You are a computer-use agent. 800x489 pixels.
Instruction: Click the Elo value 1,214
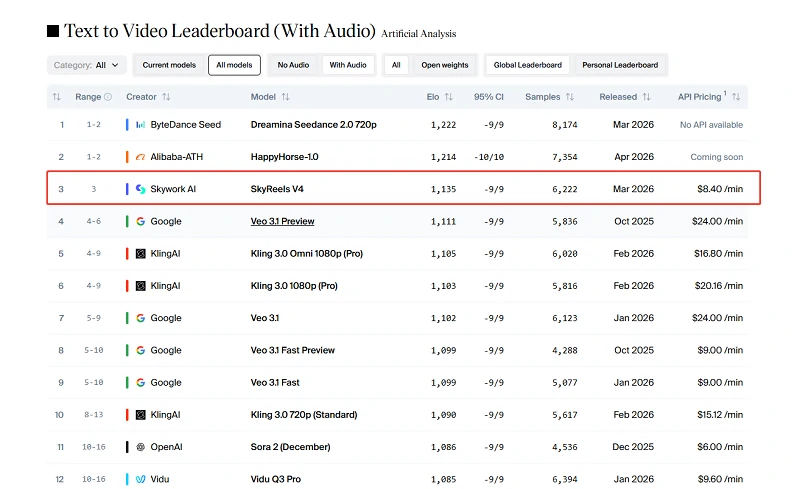(x=443, y=157)
